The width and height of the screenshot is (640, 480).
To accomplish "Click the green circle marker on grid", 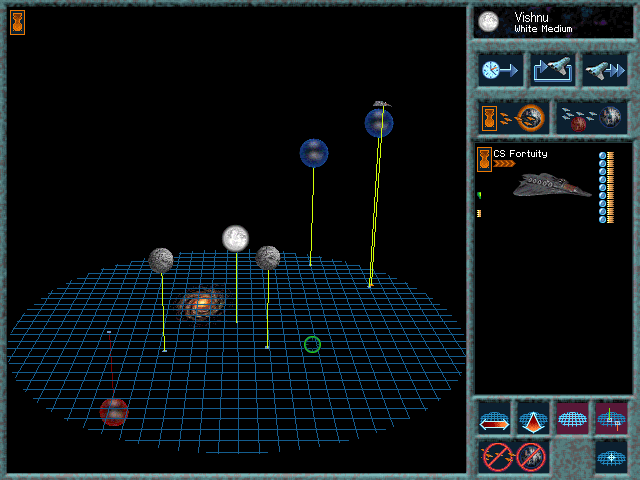I will (x=313, y=344).
